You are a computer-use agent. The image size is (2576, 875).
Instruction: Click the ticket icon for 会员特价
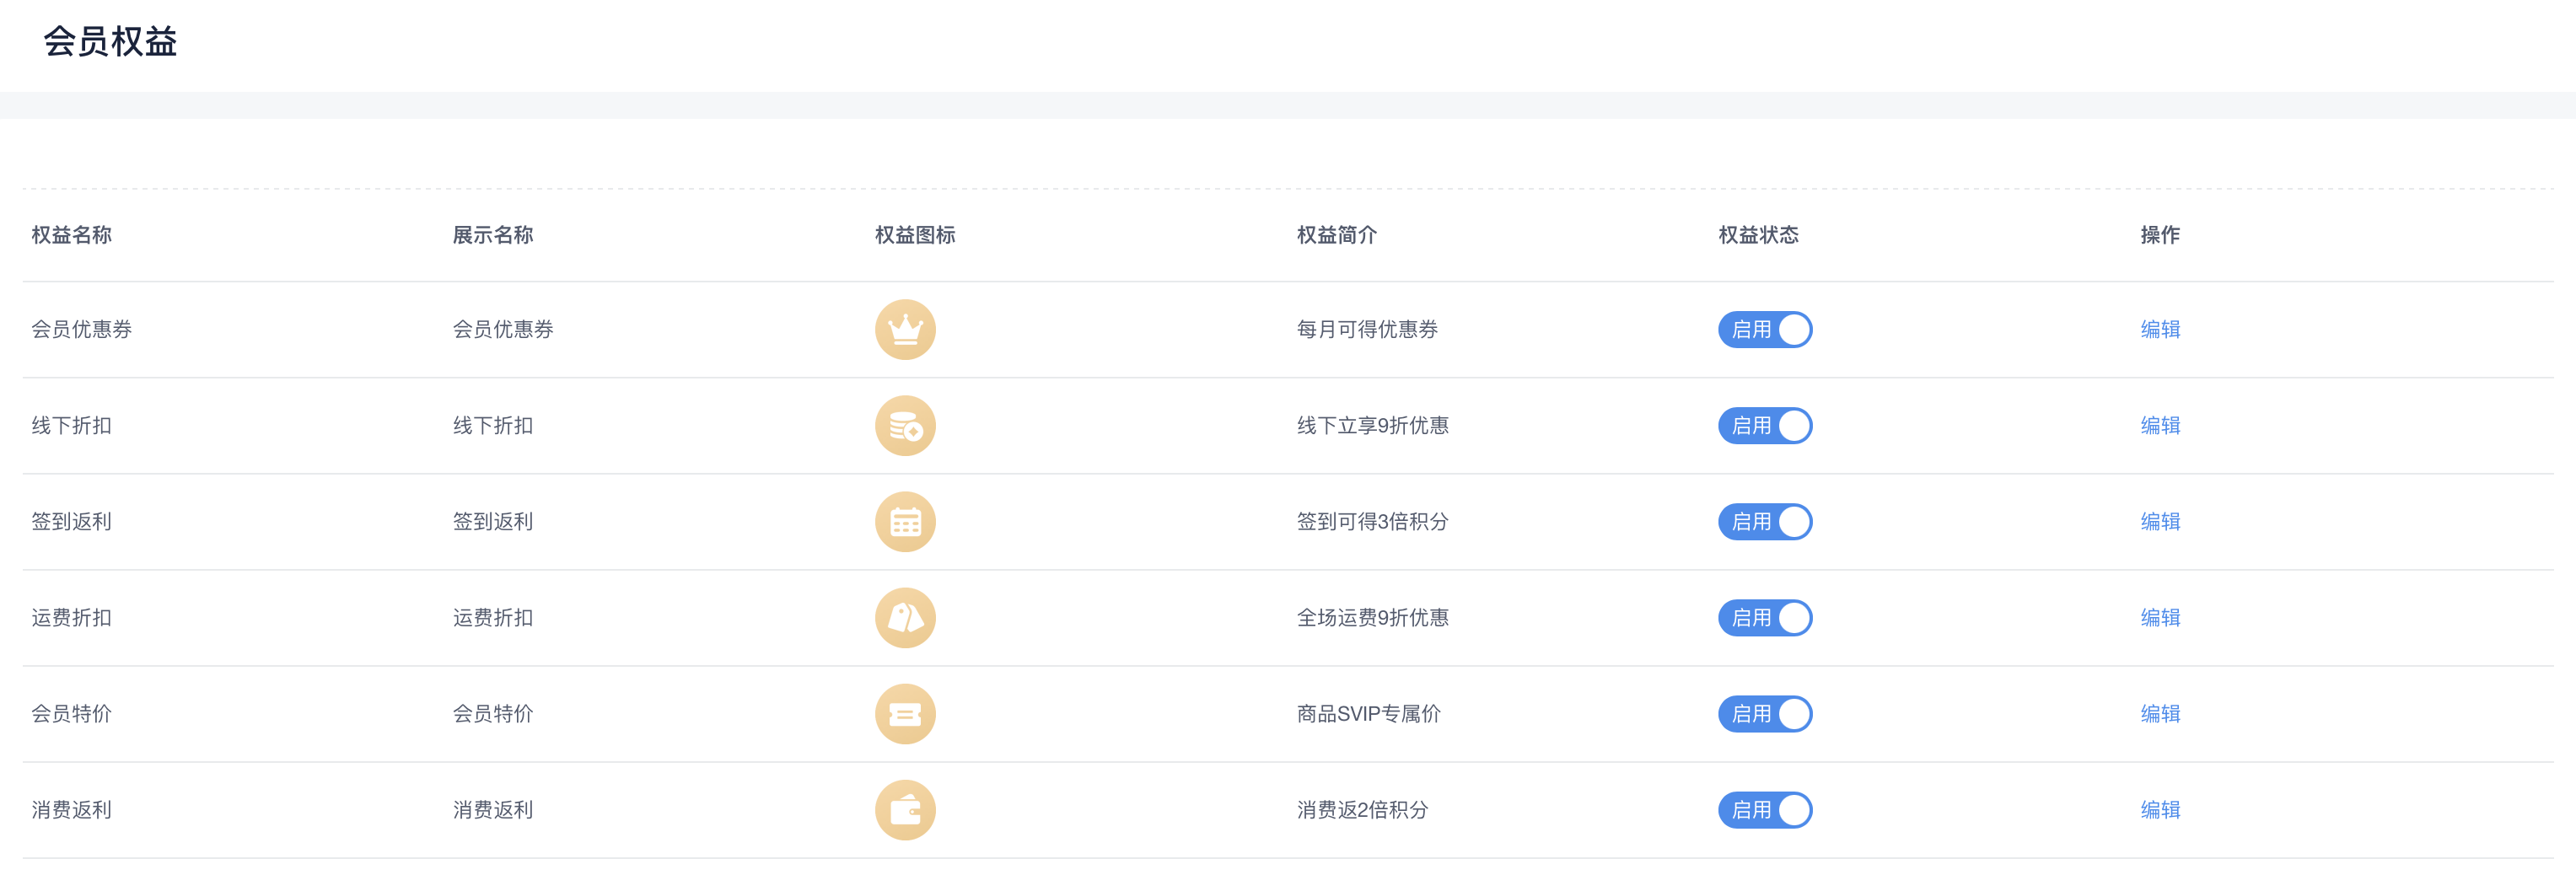pos(905,713)
